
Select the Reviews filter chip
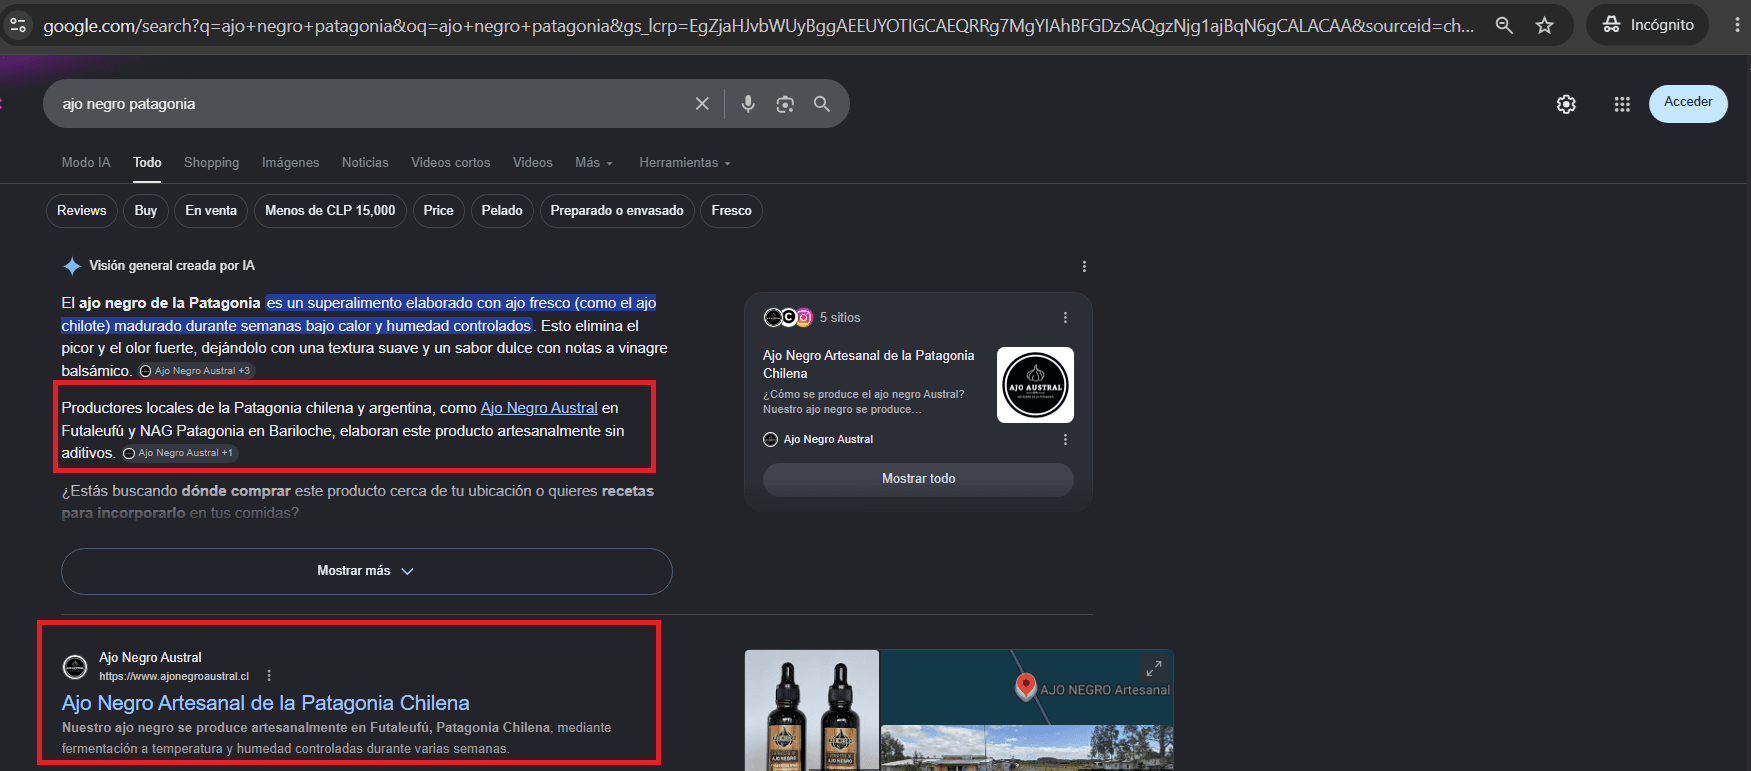81,211
